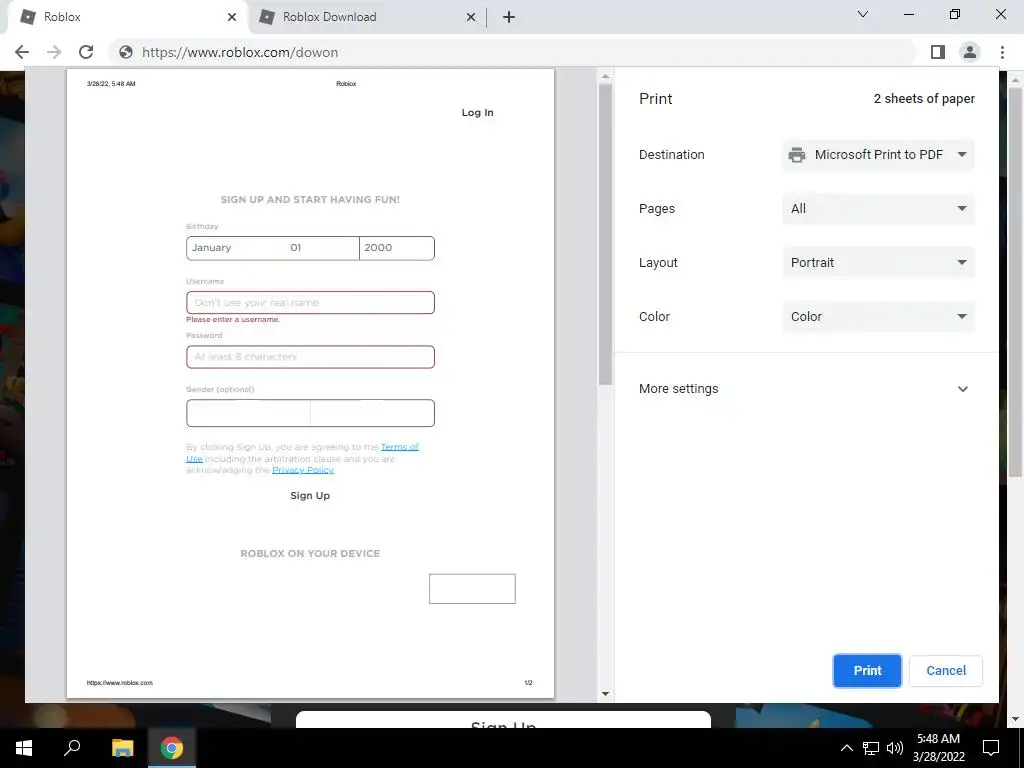Click the Layout label
1024x768 pixels.
658,263
